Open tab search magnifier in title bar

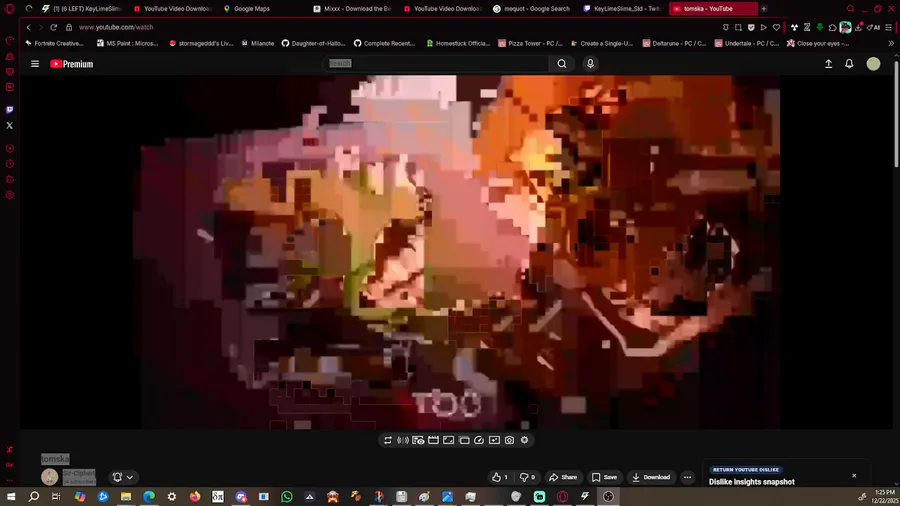point(851,9)
